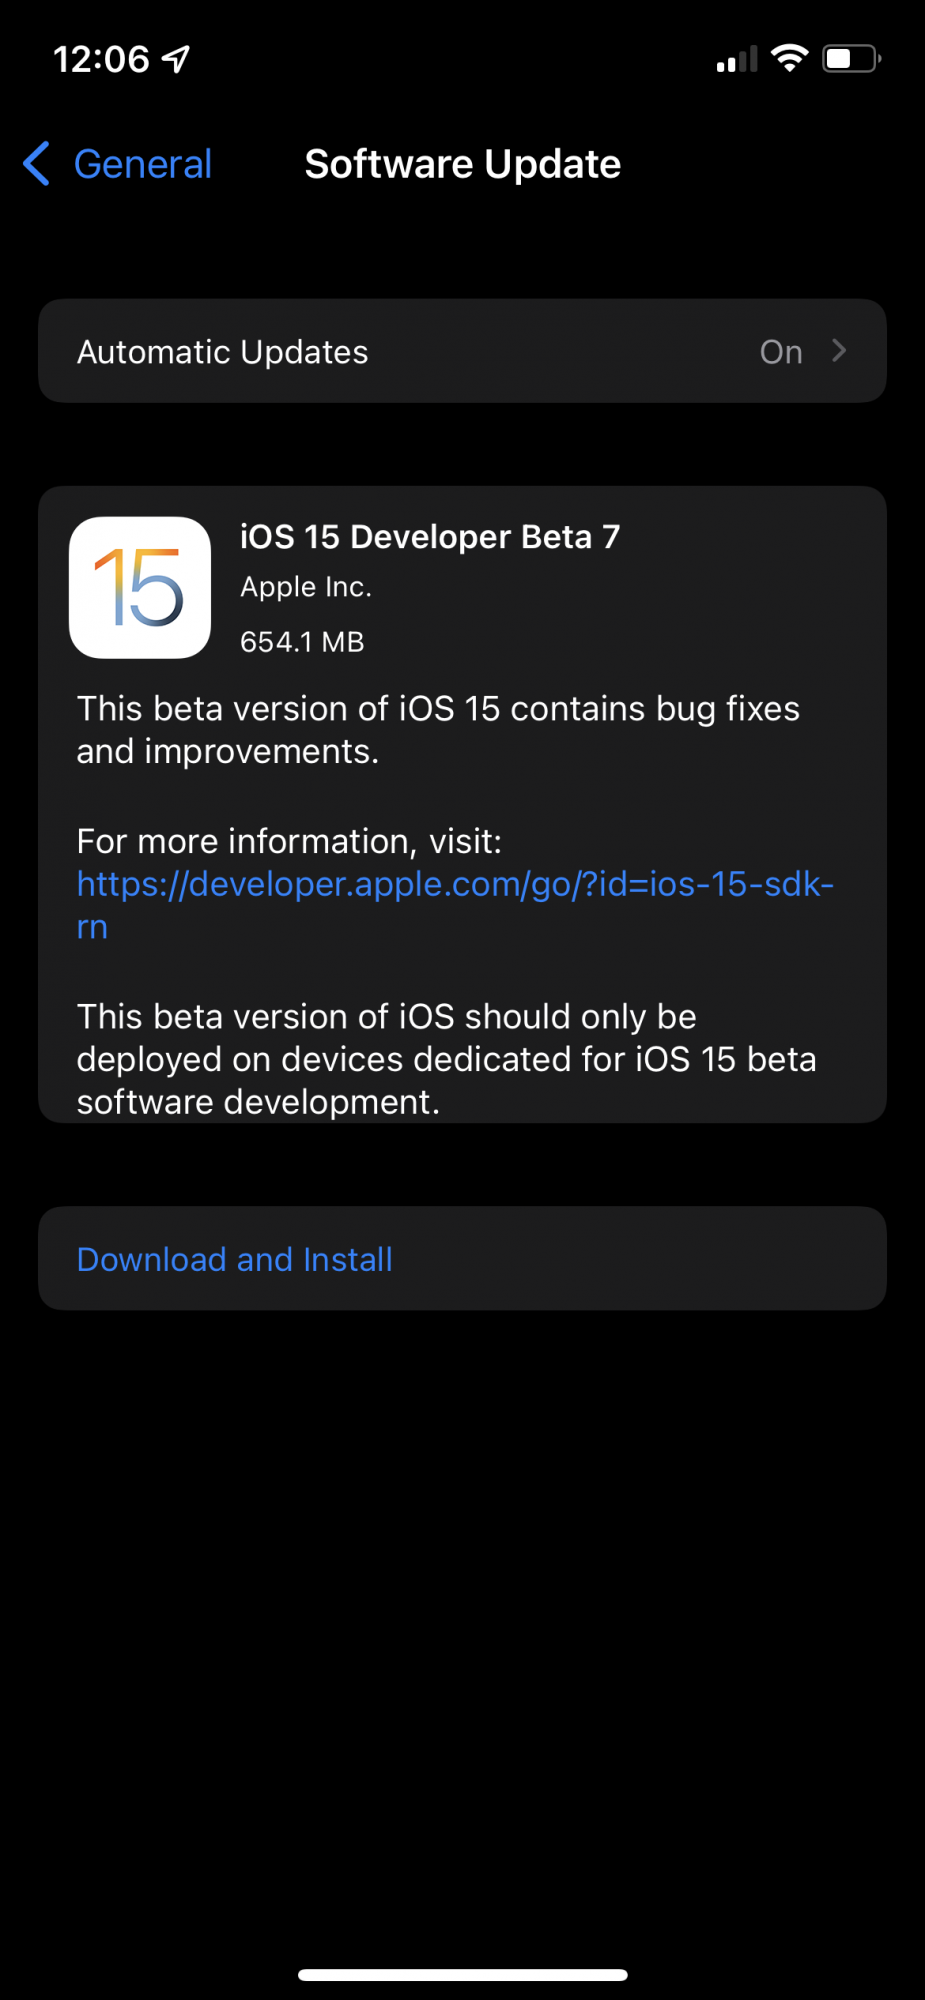Tap the 12:06 clock in status bar

[x=101, y=60]
